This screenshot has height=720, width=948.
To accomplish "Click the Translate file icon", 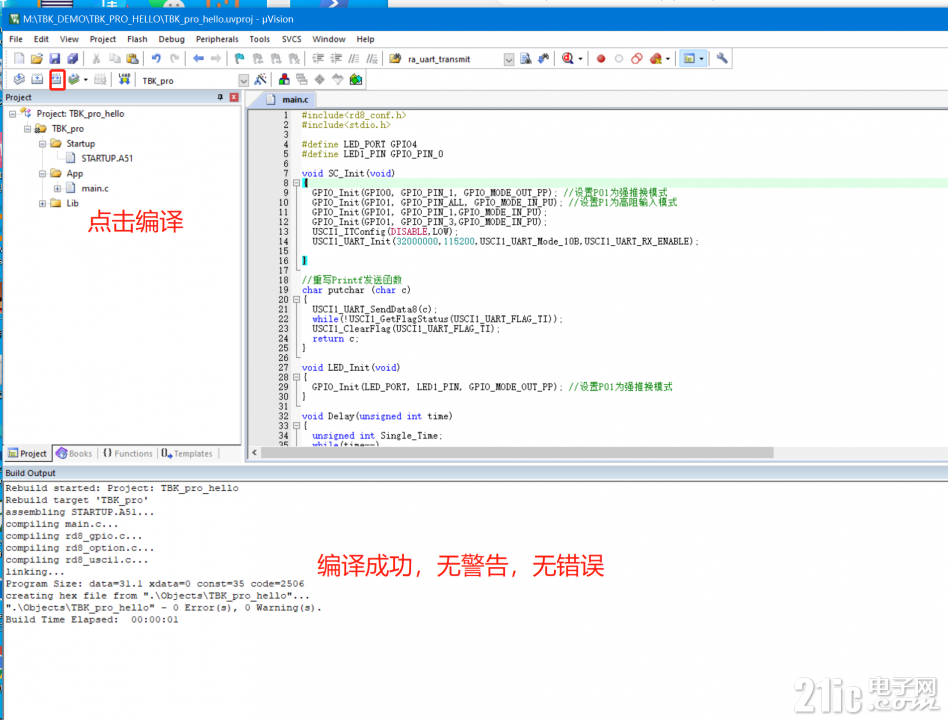I will coord(19,79).
